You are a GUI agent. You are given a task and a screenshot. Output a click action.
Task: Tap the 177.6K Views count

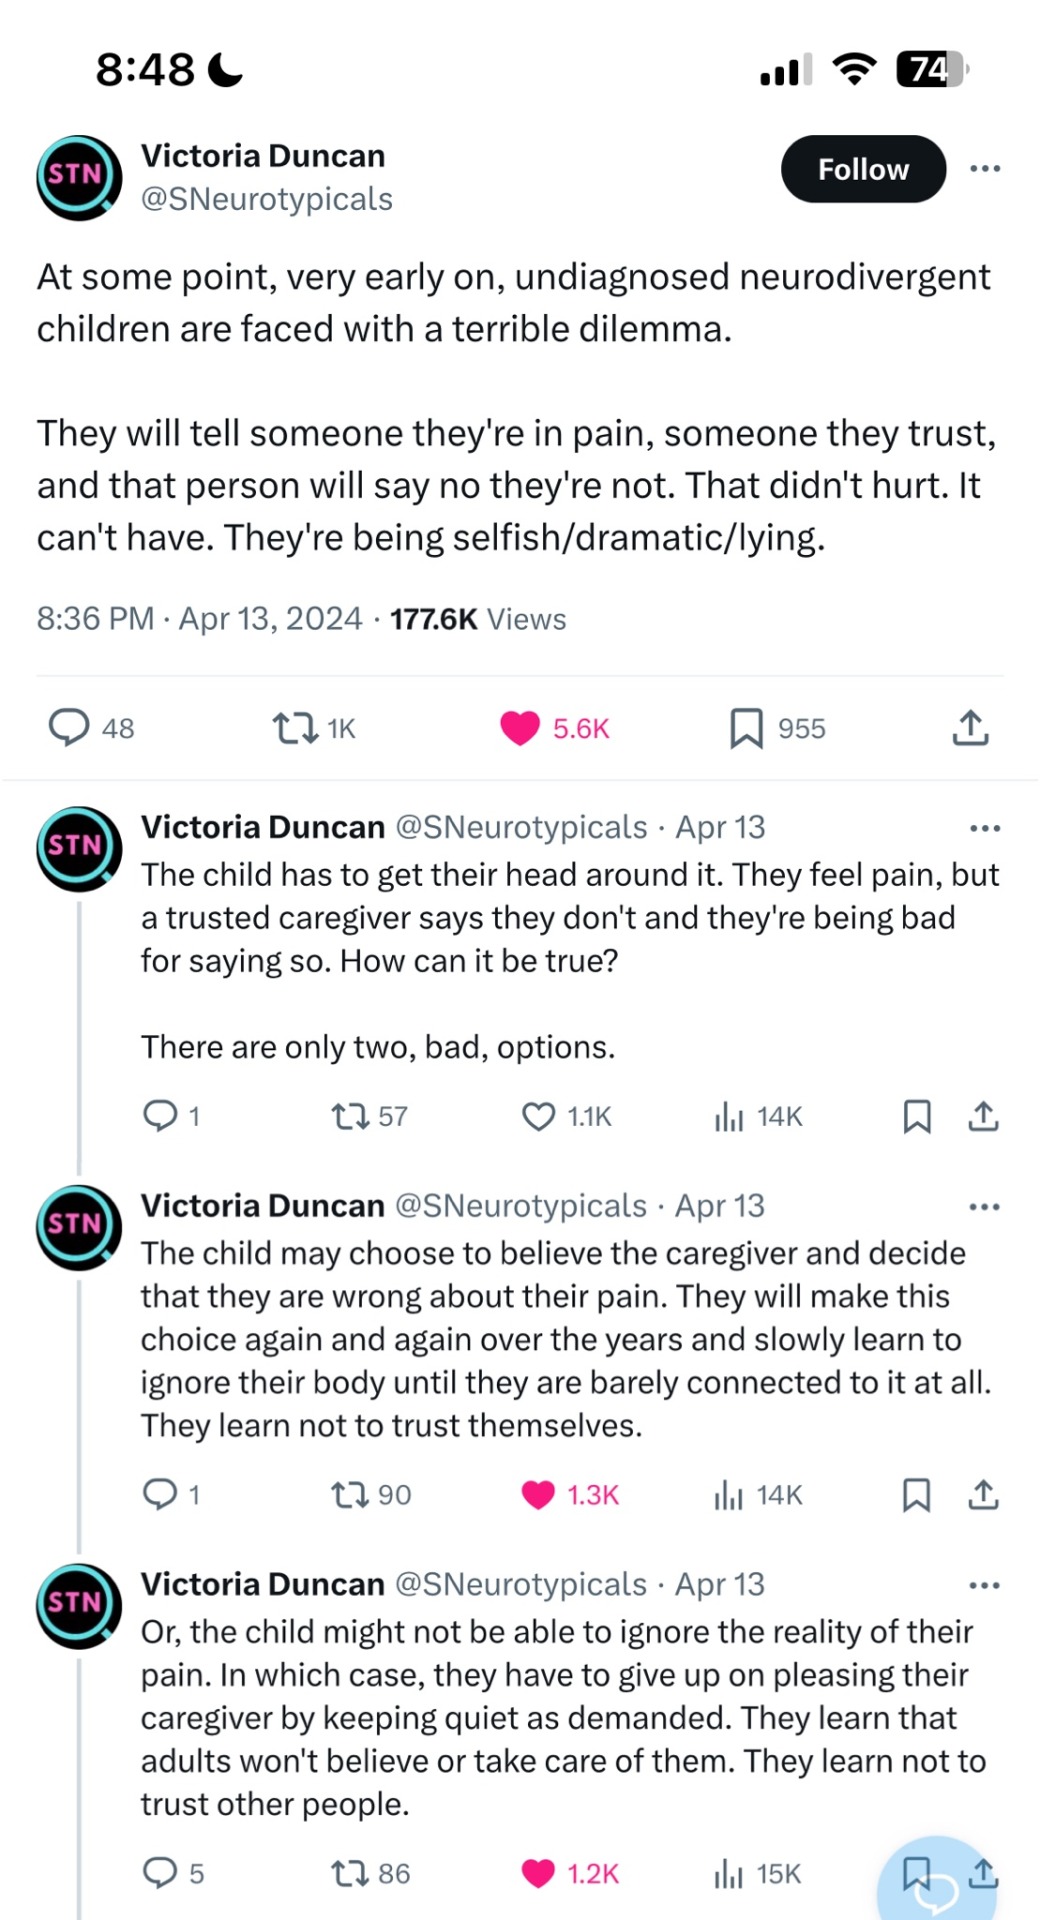pos(478,619)
